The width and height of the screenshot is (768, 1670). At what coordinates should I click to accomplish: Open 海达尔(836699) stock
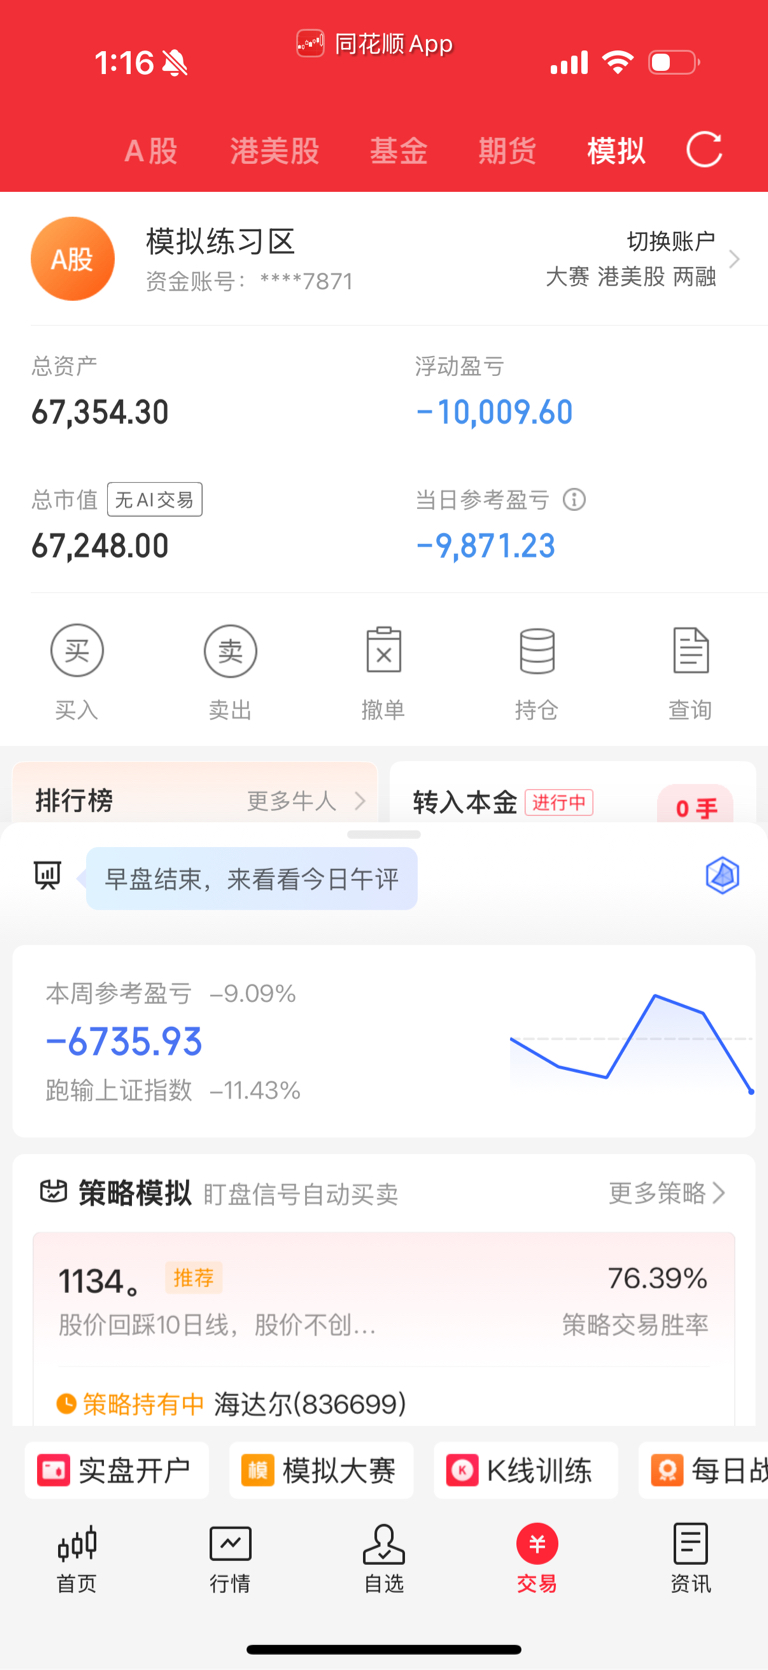pyautogui.click(x=310, y=1404)
